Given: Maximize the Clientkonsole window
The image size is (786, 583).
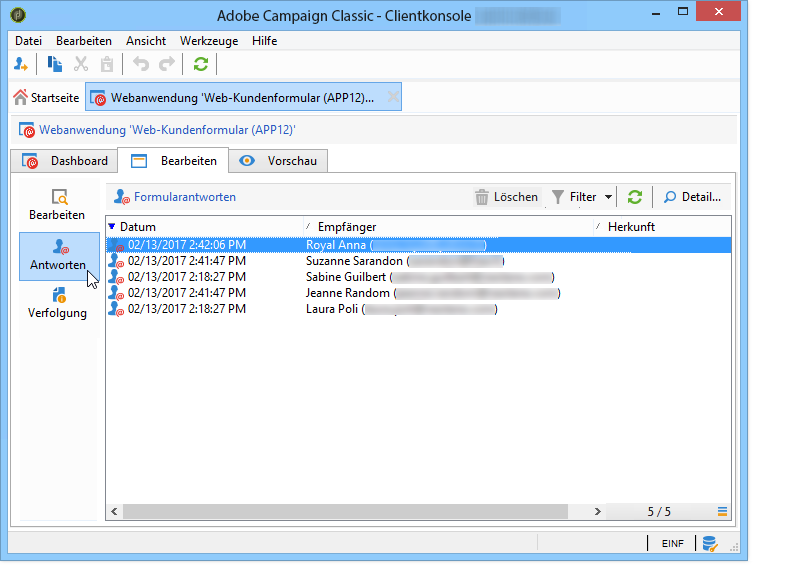Looking at the screenshot, I should click(683, 12).
